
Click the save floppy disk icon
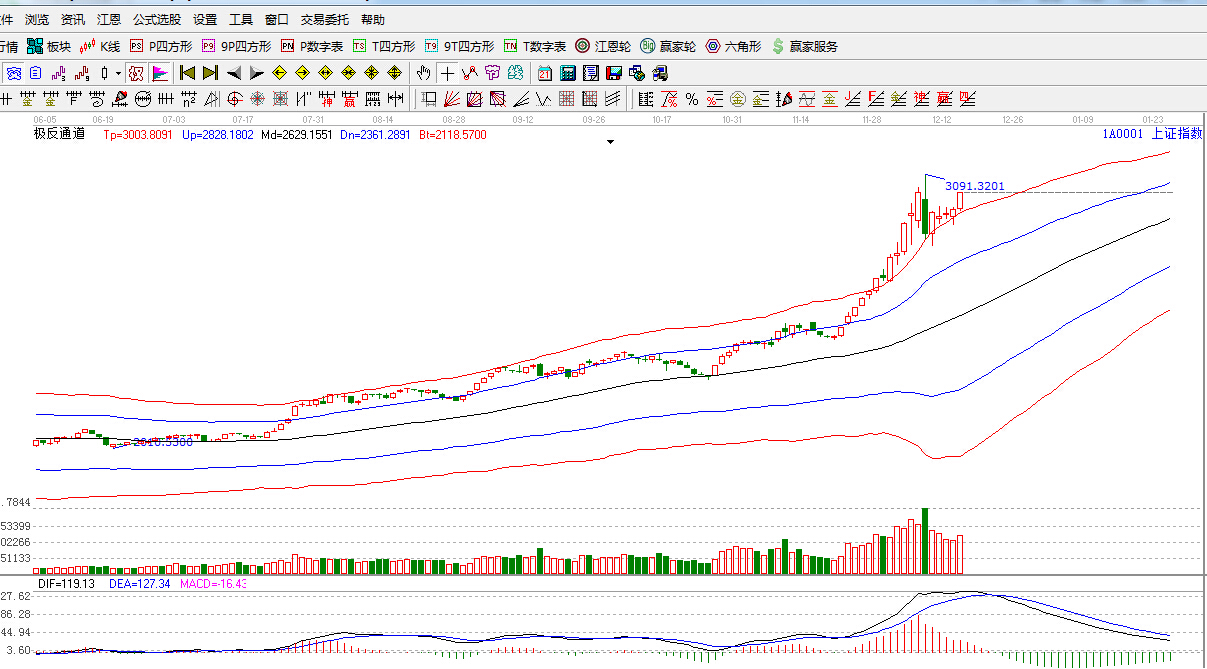click(614, 73)
